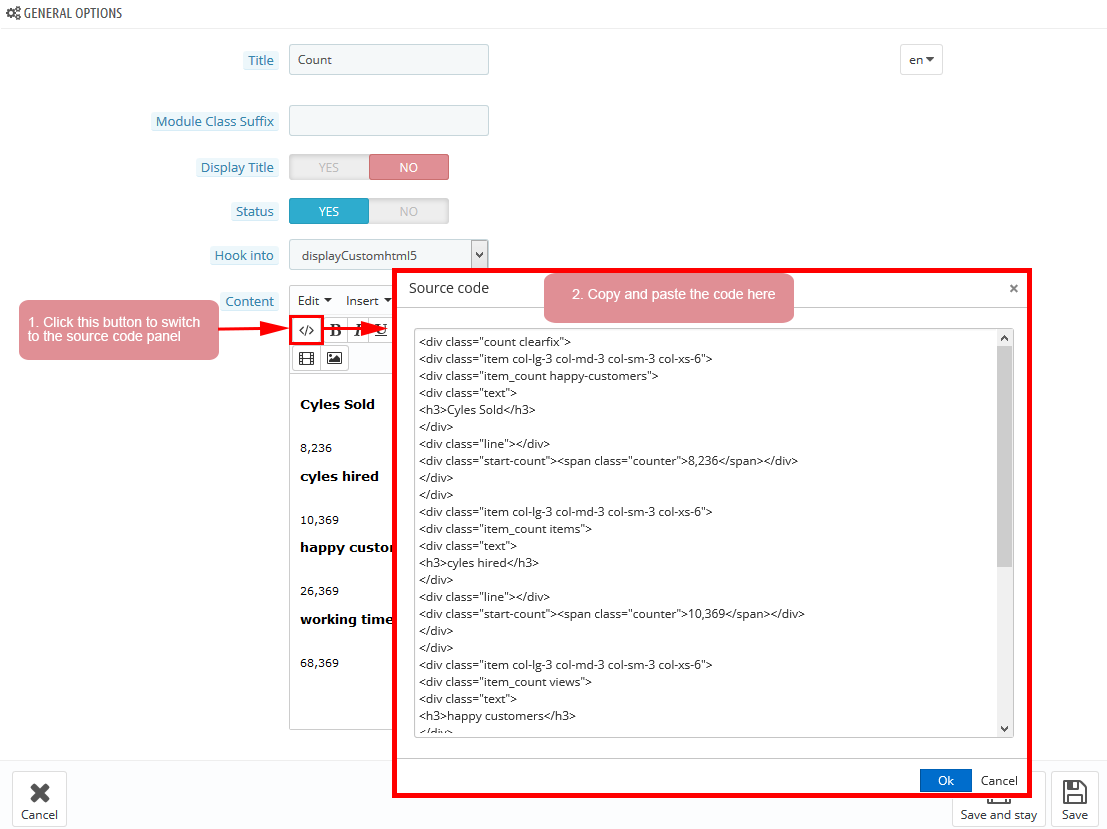Click the Save floppy disk icon

click(x=1074, y=799)
